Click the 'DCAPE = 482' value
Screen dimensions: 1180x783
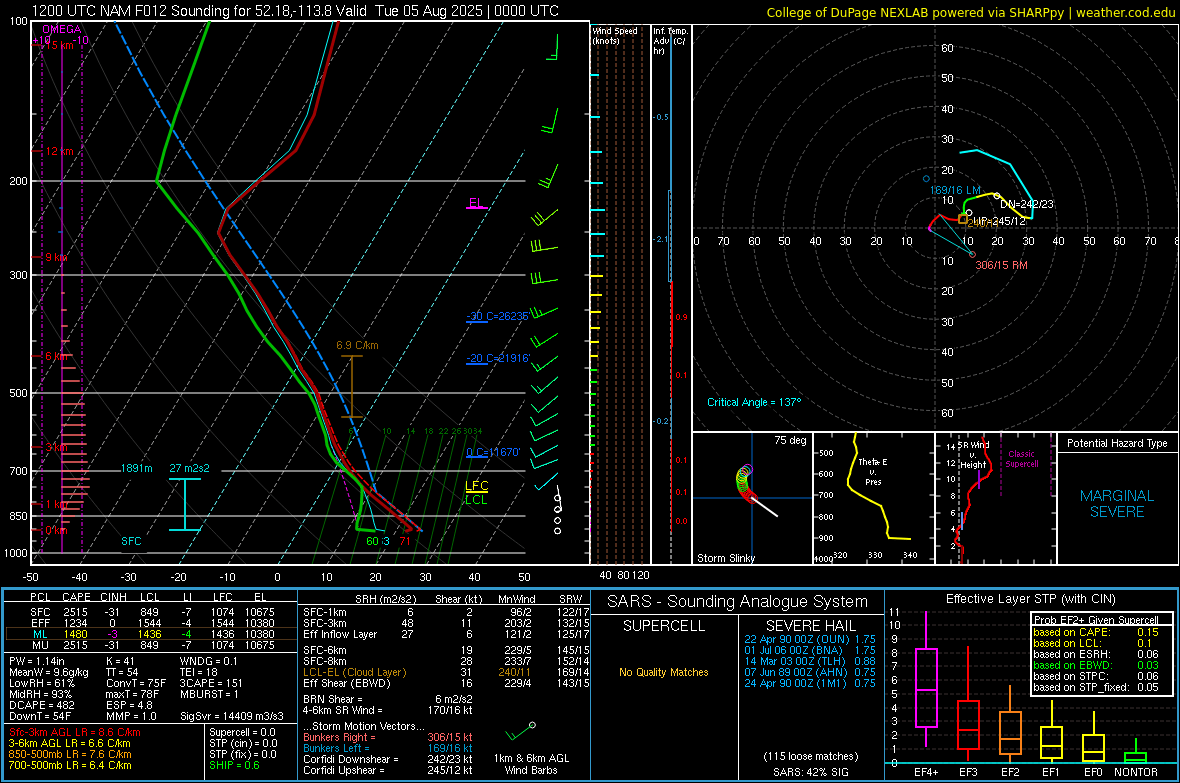tap(41, 705)
